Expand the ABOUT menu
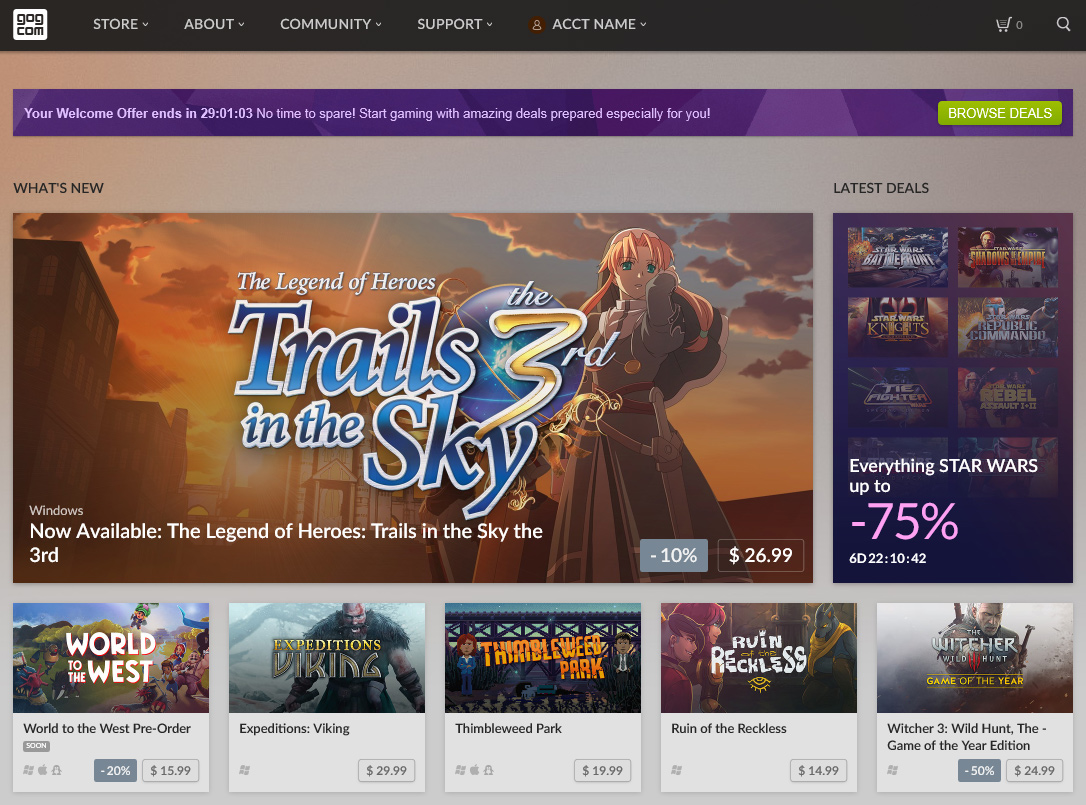The width and height of the screenshot is (1086, 805). (x=214, y=24)
